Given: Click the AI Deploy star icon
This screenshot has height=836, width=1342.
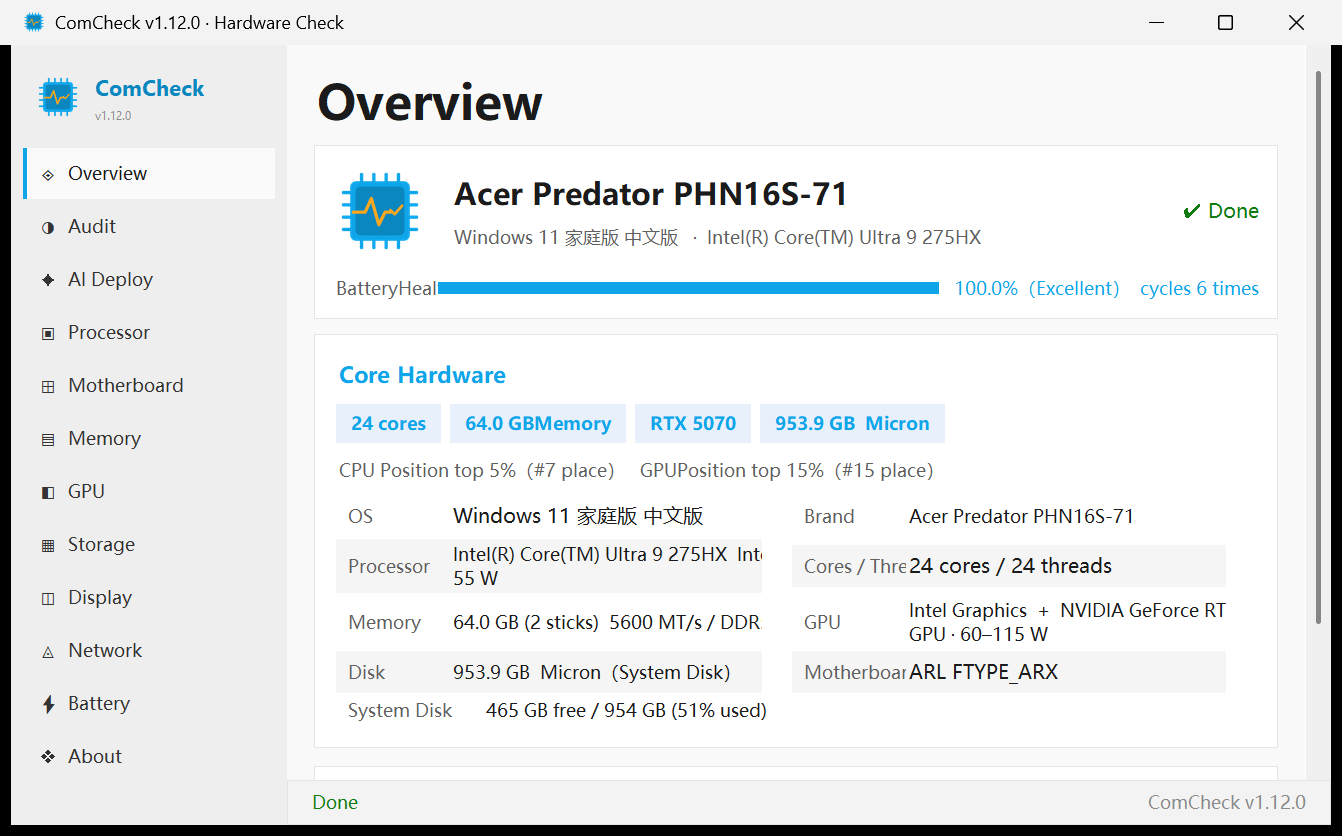Looking at the screenshot, I should [48, 280].
